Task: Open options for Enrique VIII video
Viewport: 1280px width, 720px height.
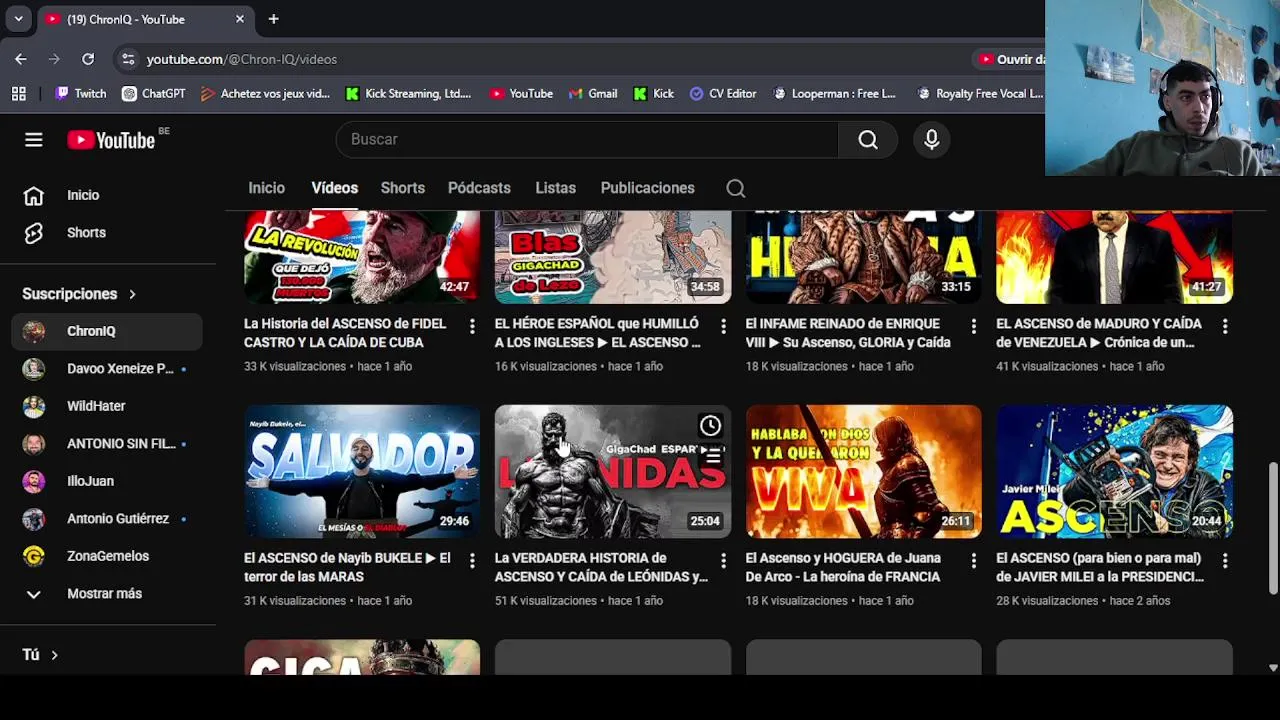Action: pos(973,326)
